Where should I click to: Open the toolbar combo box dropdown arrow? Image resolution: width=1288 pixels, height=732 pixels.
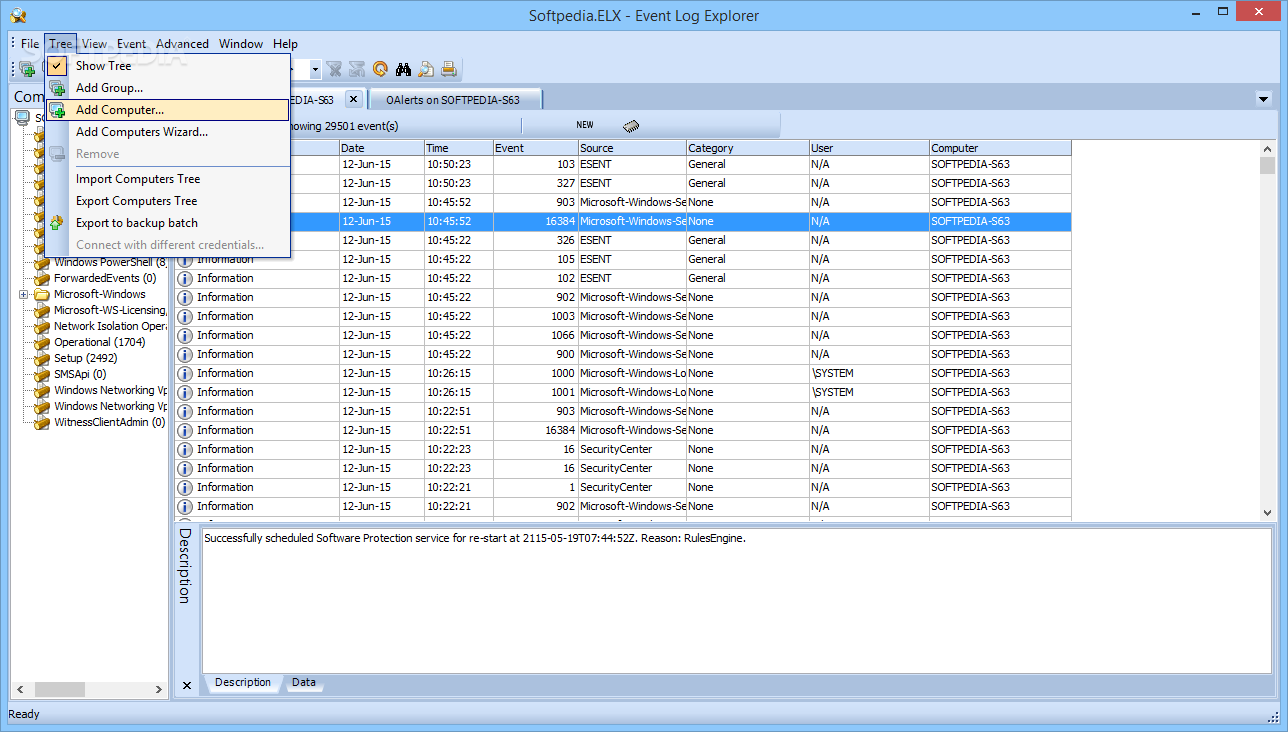[315, 69]
